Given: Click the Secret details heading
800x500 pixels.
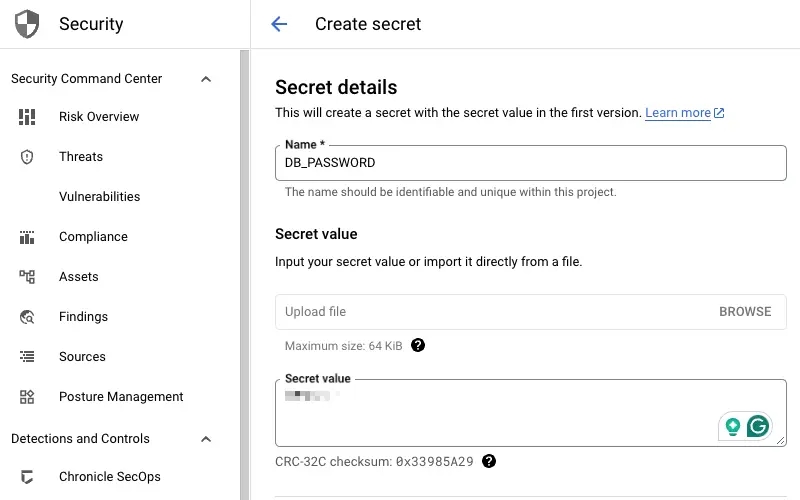Looking at the screenshot, I should [336, 87].
